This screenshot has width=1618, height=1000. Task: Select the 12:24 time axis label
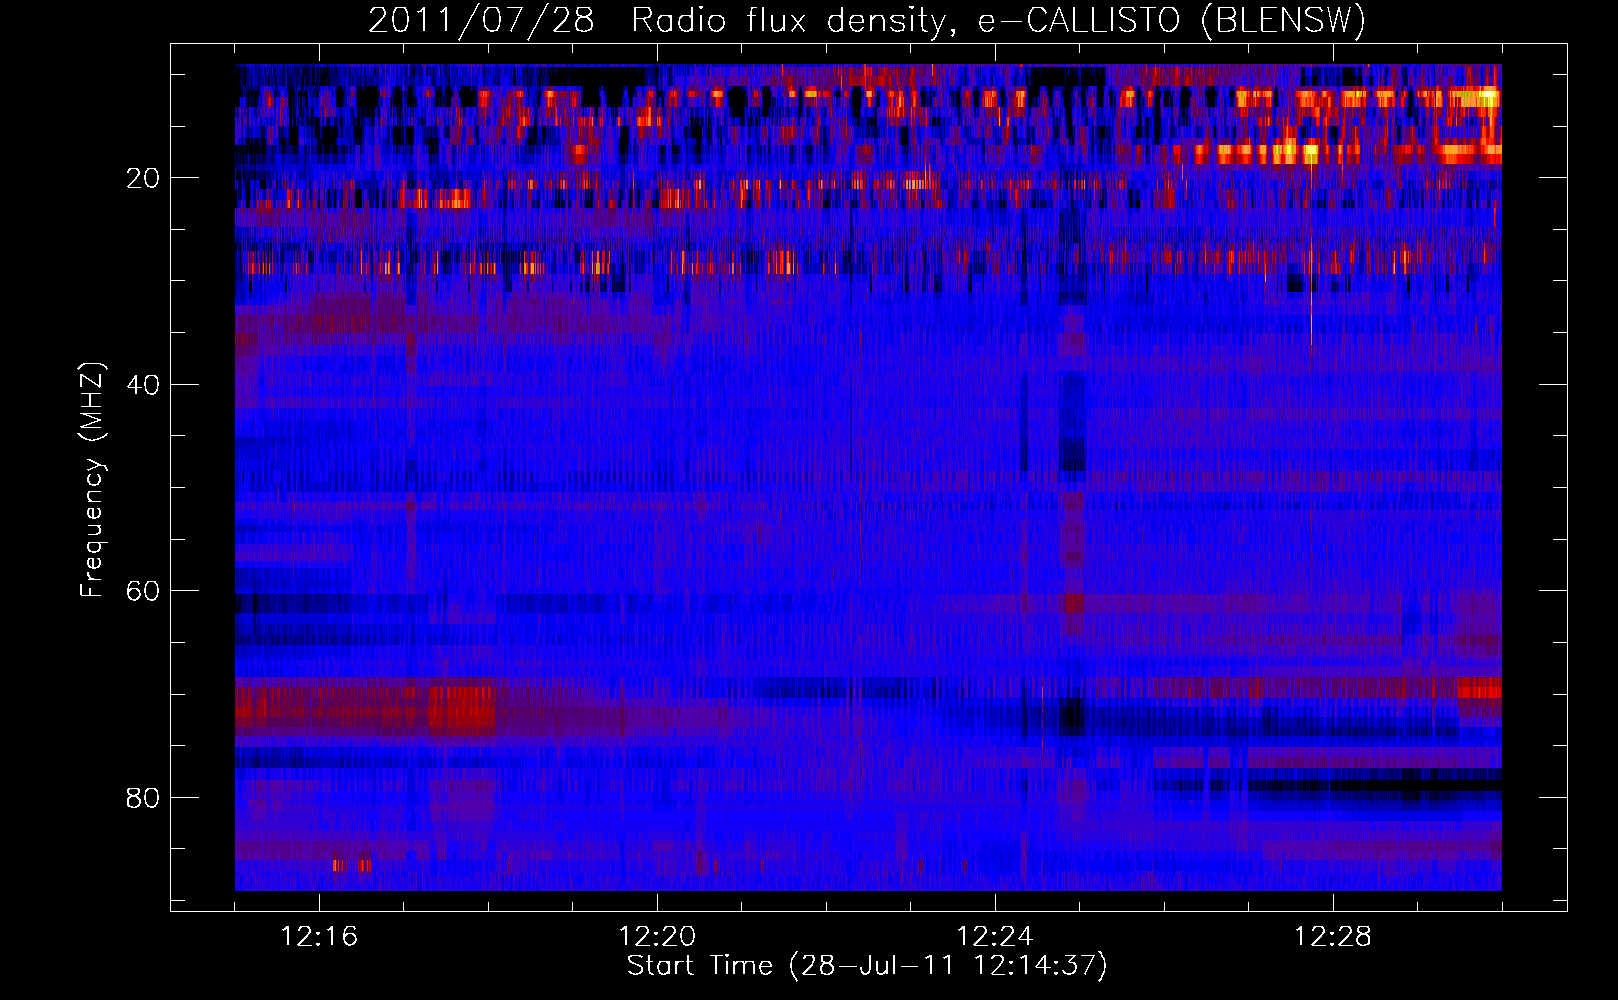pyautogui.click(x=995, y=937)
